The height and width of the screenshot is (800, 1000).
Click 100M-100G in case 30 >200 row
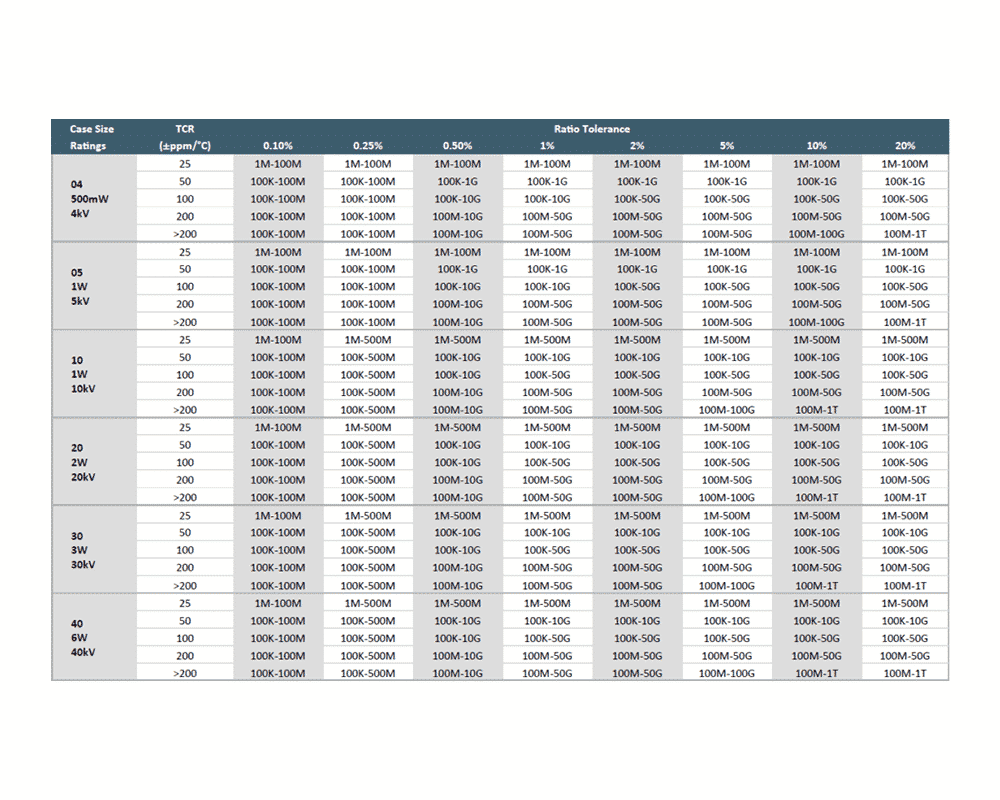[727, 585]
